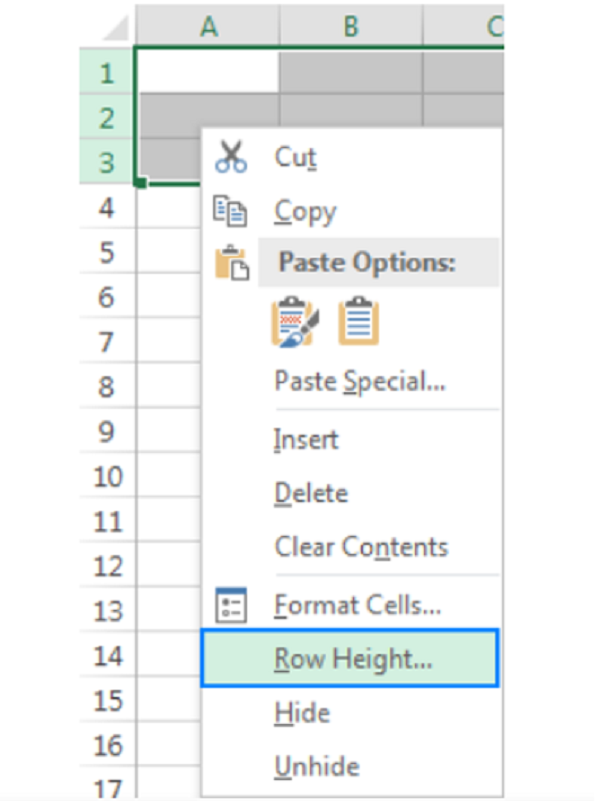Image resolution: width=600 pixels, height=801 pixels.
Task: Click cell A1
Action: [x=208, y=72]
